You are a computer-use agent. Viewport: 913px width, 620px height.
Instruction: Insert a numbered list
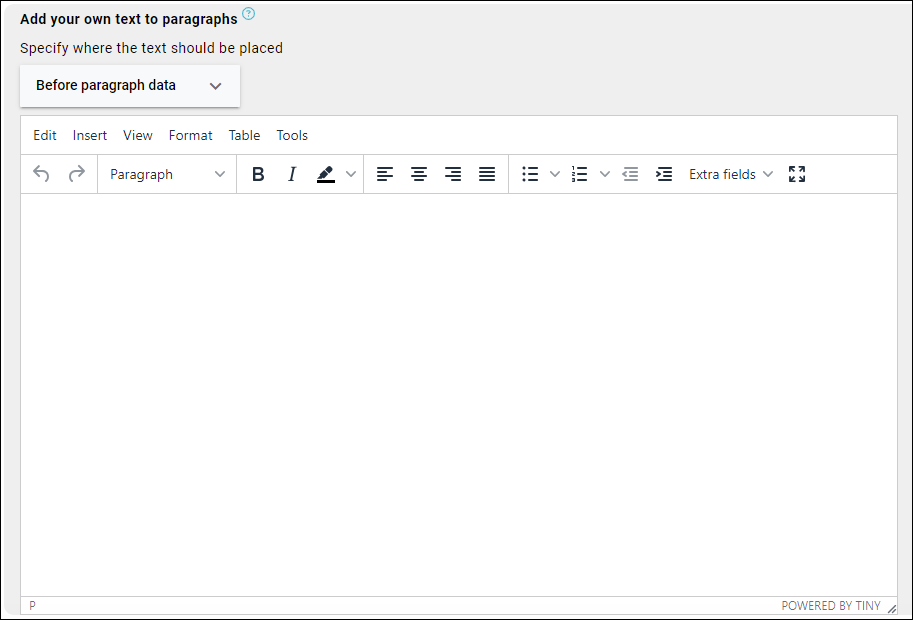click(x=579, y=173)
